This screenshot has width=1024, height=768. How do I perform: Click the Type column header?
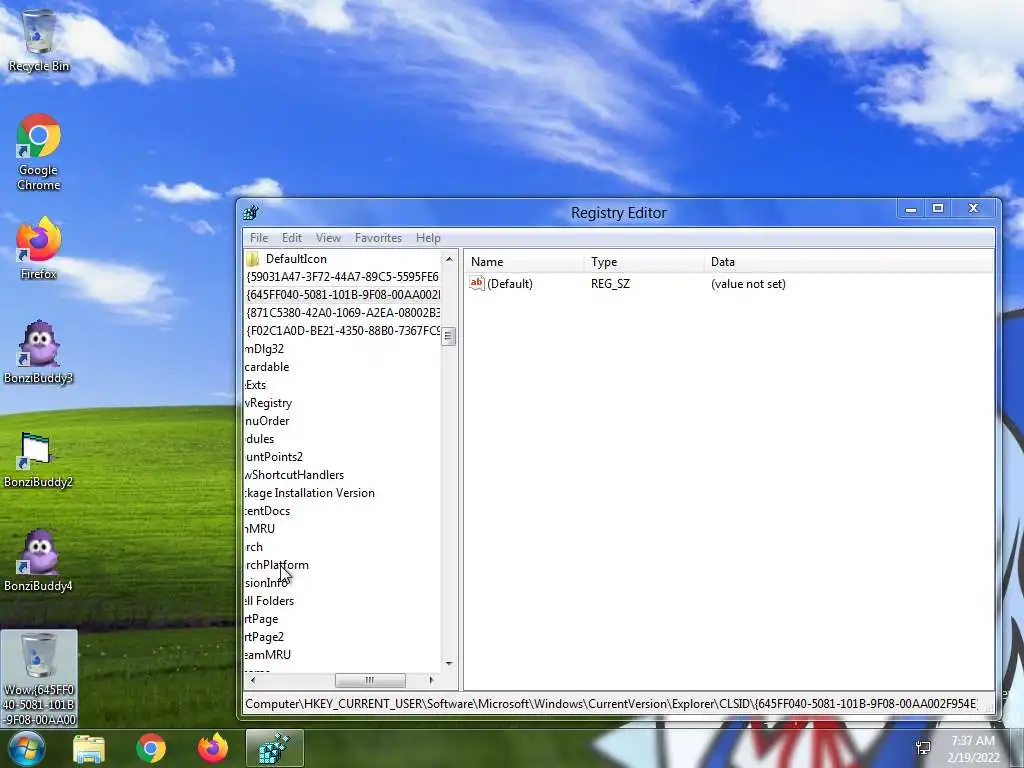(645, 261)
